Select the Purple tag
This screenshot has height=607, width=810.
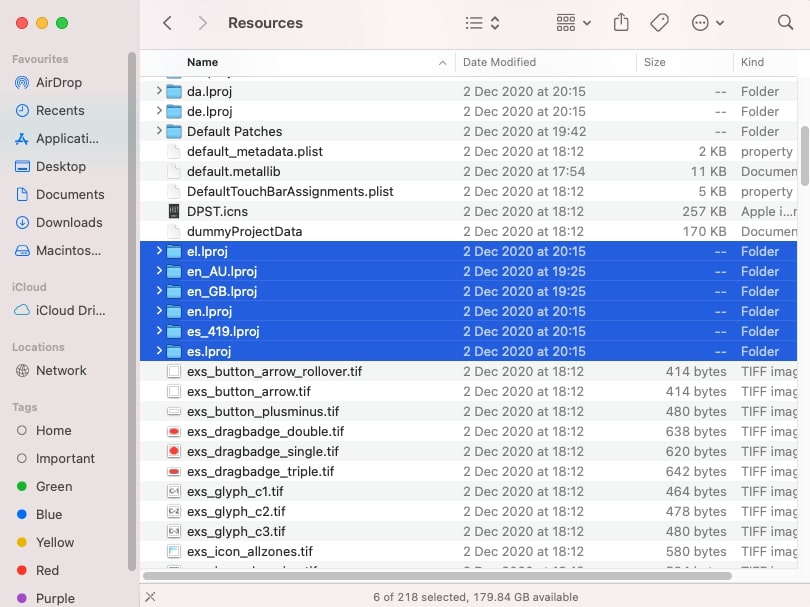coord(45,598)
